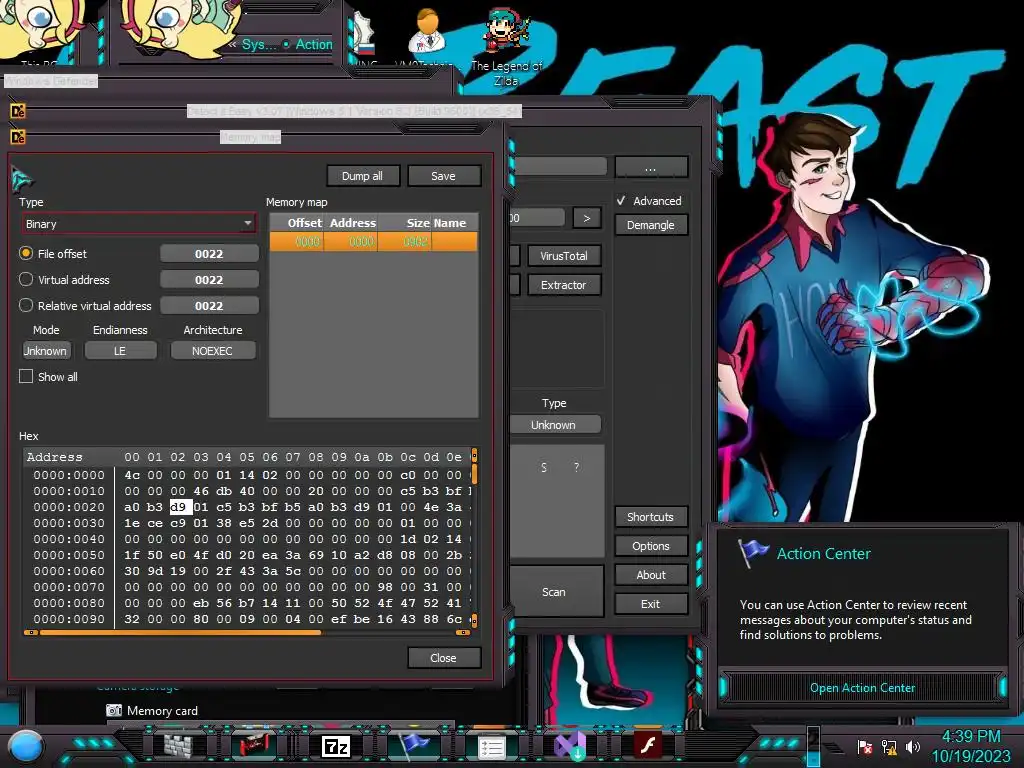This screenshot has height=768, width=1024.
Task: Click the Address column header in Memory map
Action: tap(351, 223)
